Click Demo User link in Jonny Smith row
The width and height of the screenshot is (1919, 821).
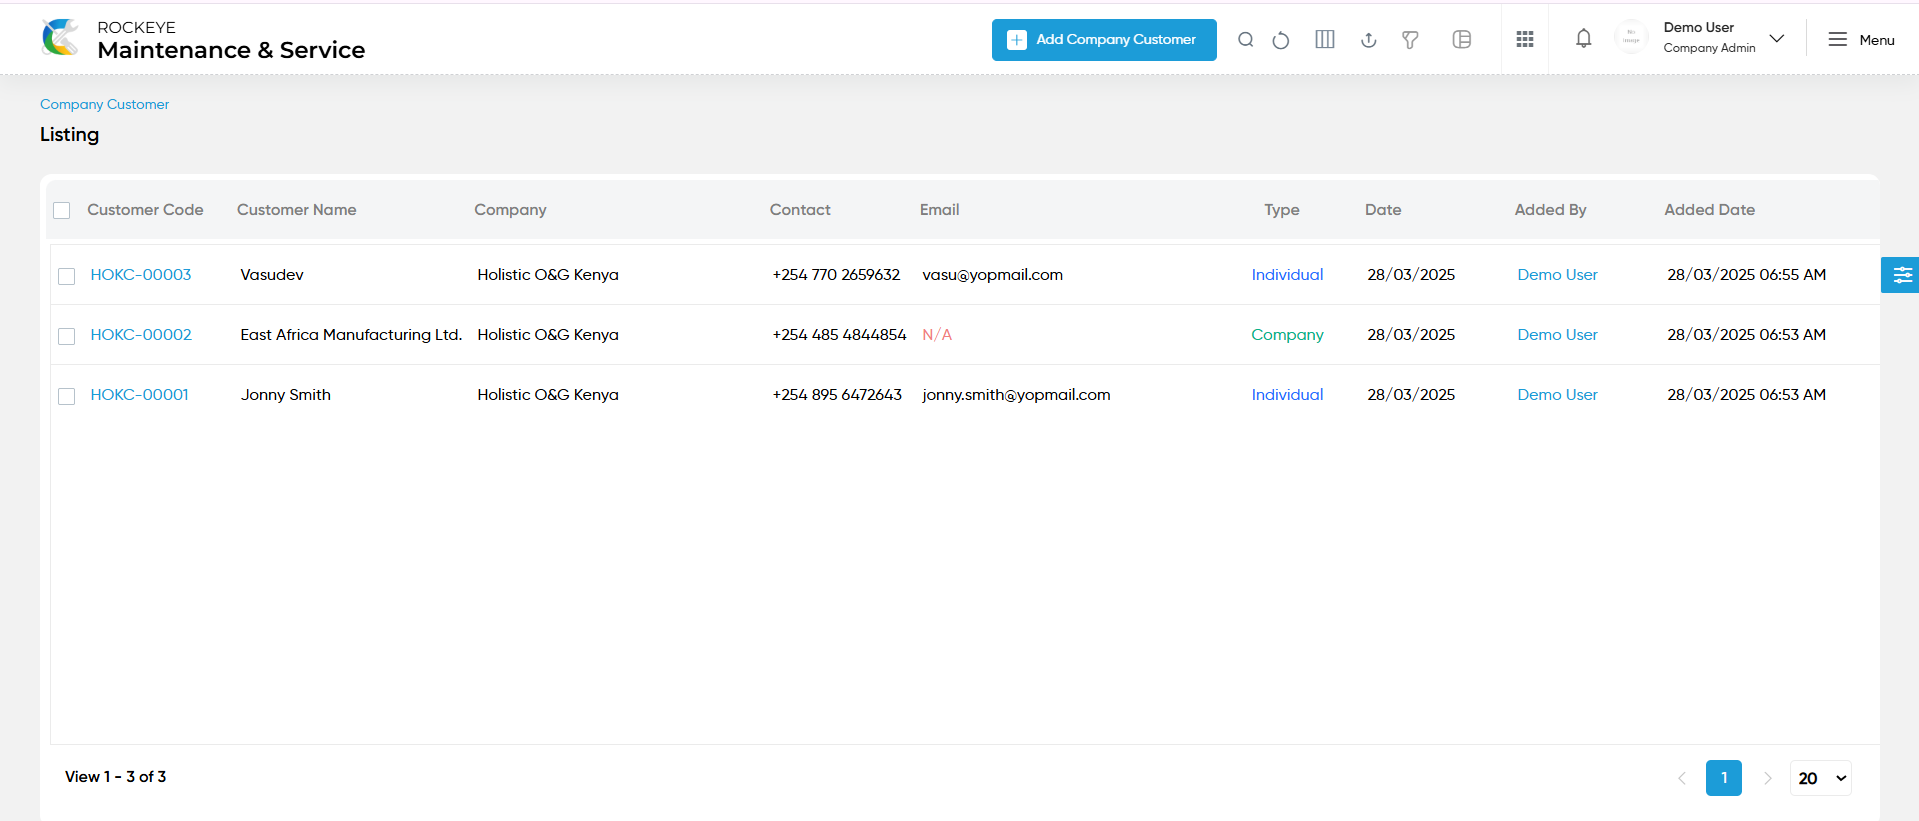click(x=1557, y=395)
